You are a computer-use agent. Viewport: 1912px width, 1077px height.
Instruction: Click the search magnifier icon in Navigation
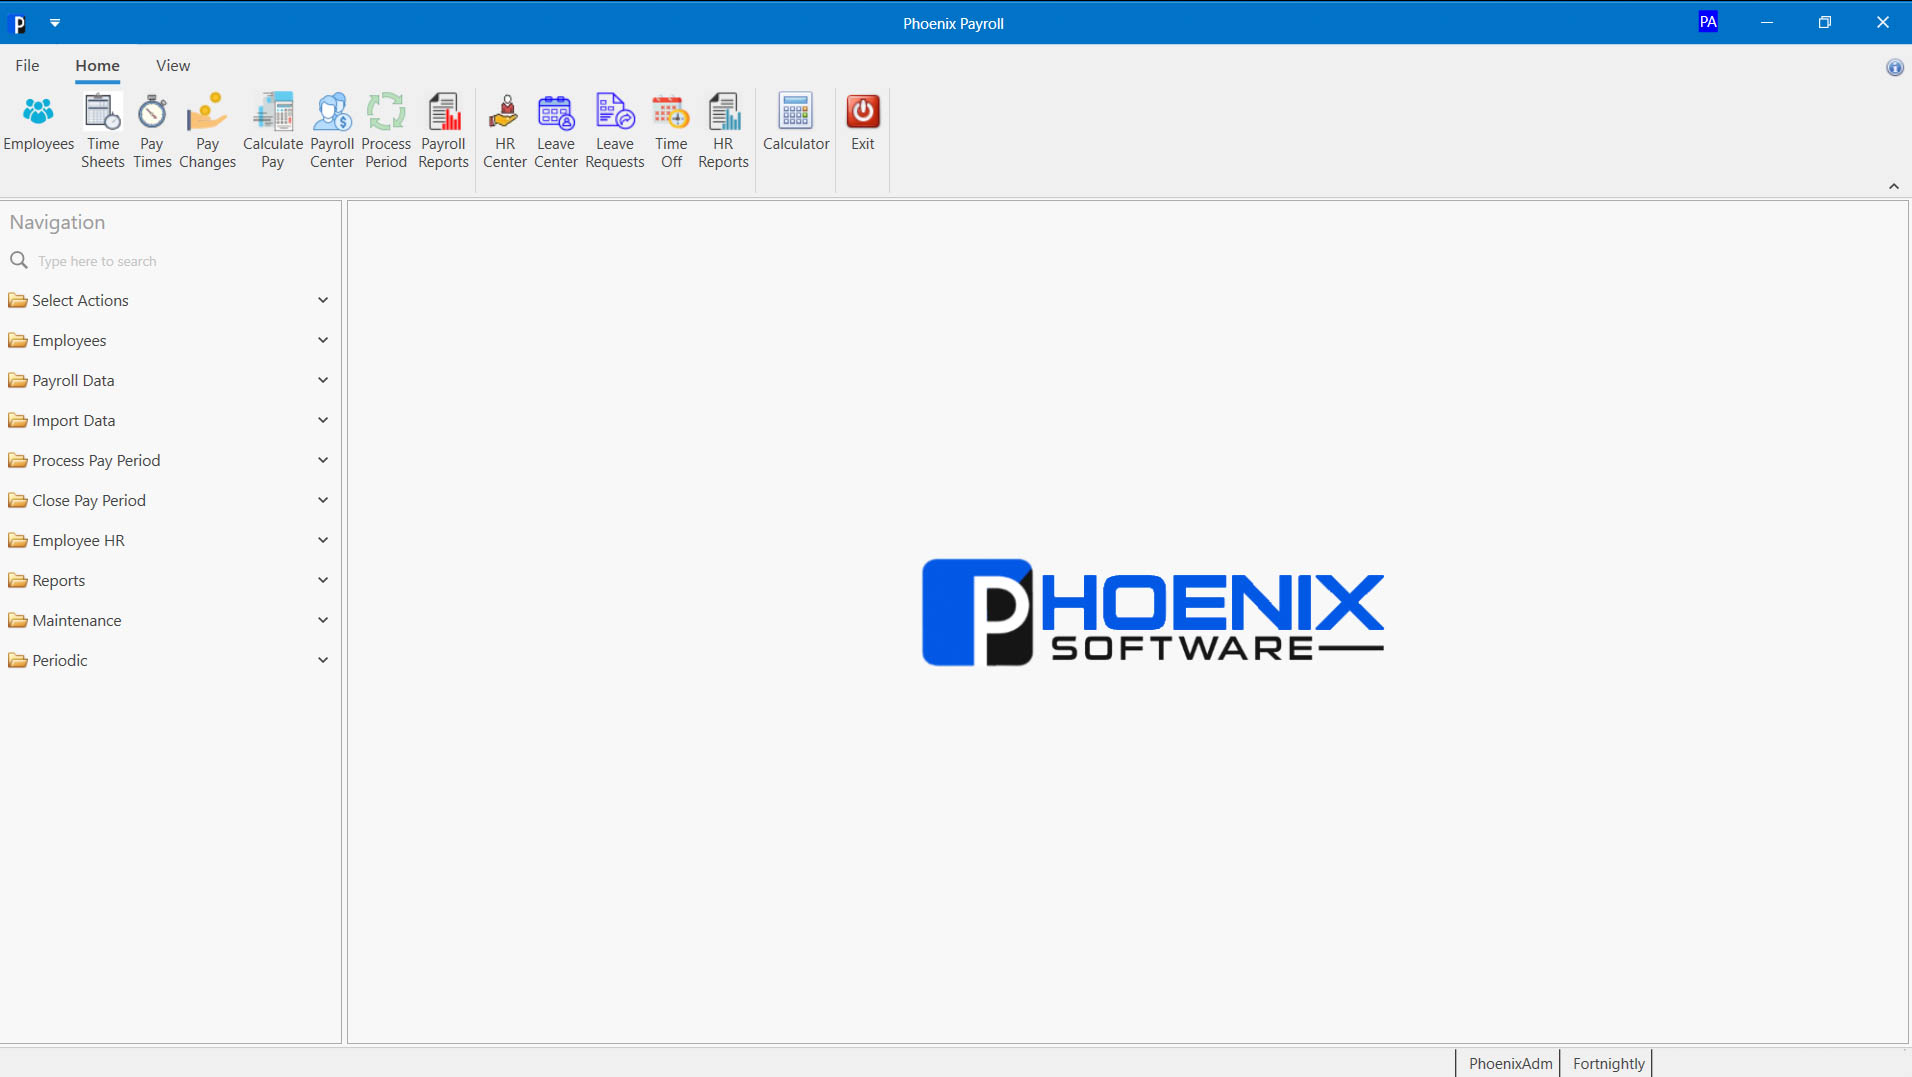pos(19,261)
